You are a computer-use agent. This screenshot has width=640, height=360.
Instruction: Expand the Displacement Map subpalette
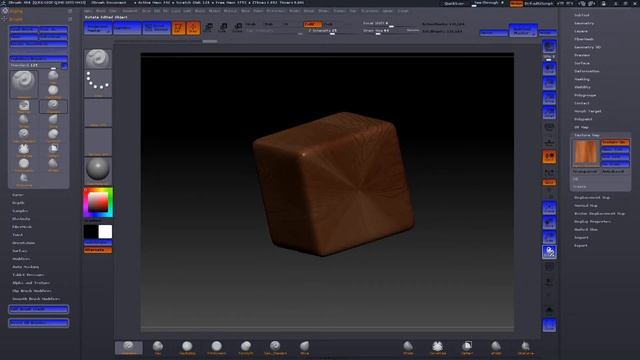point(592,198)
